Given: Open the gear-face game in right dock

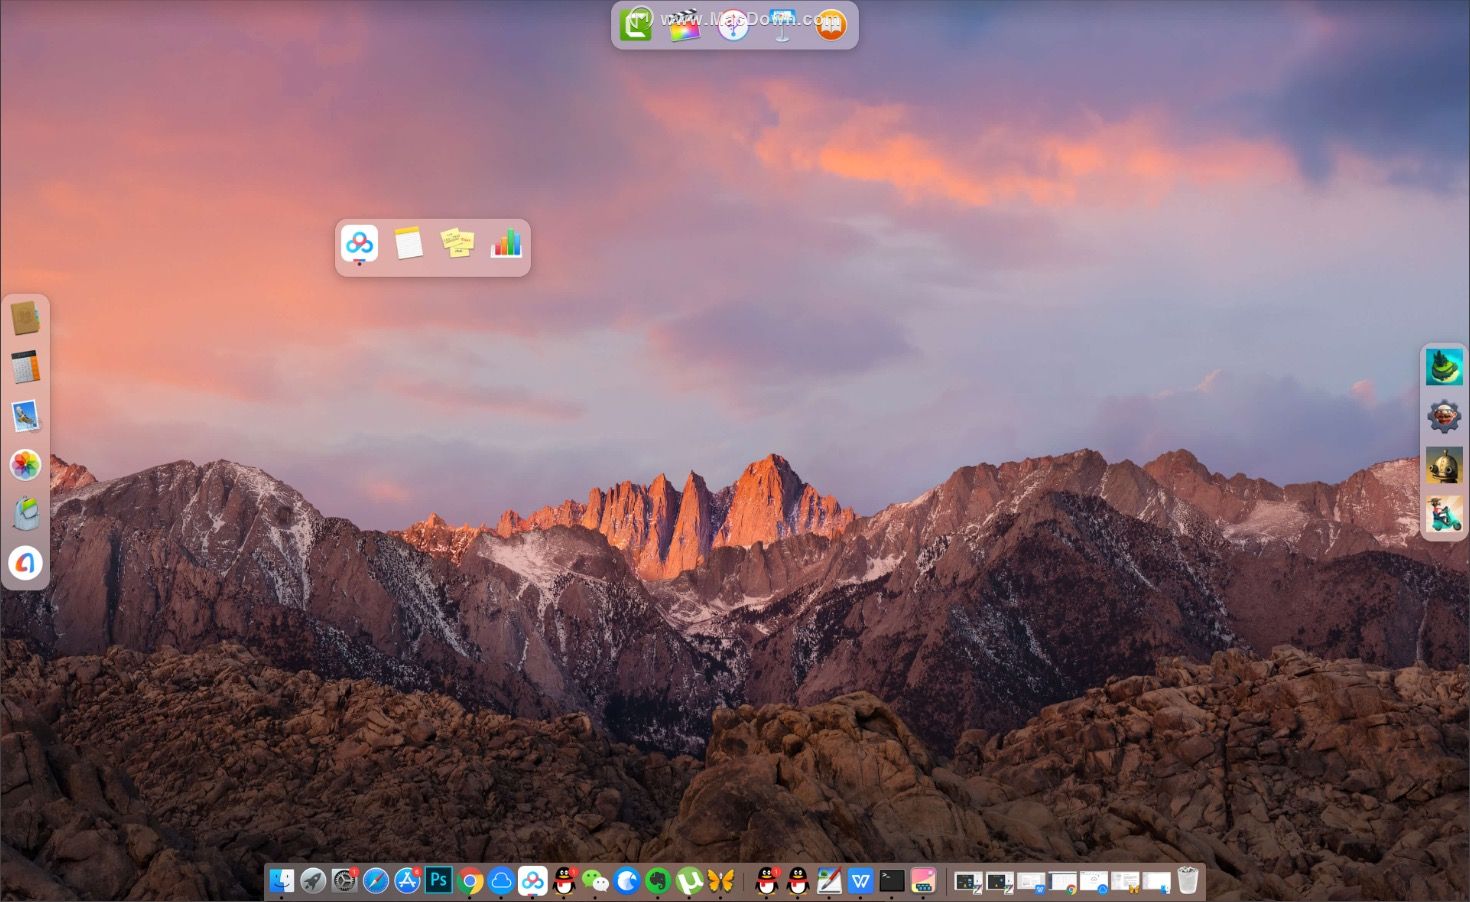Looking at the screenshot, I should coord(1444,416).
